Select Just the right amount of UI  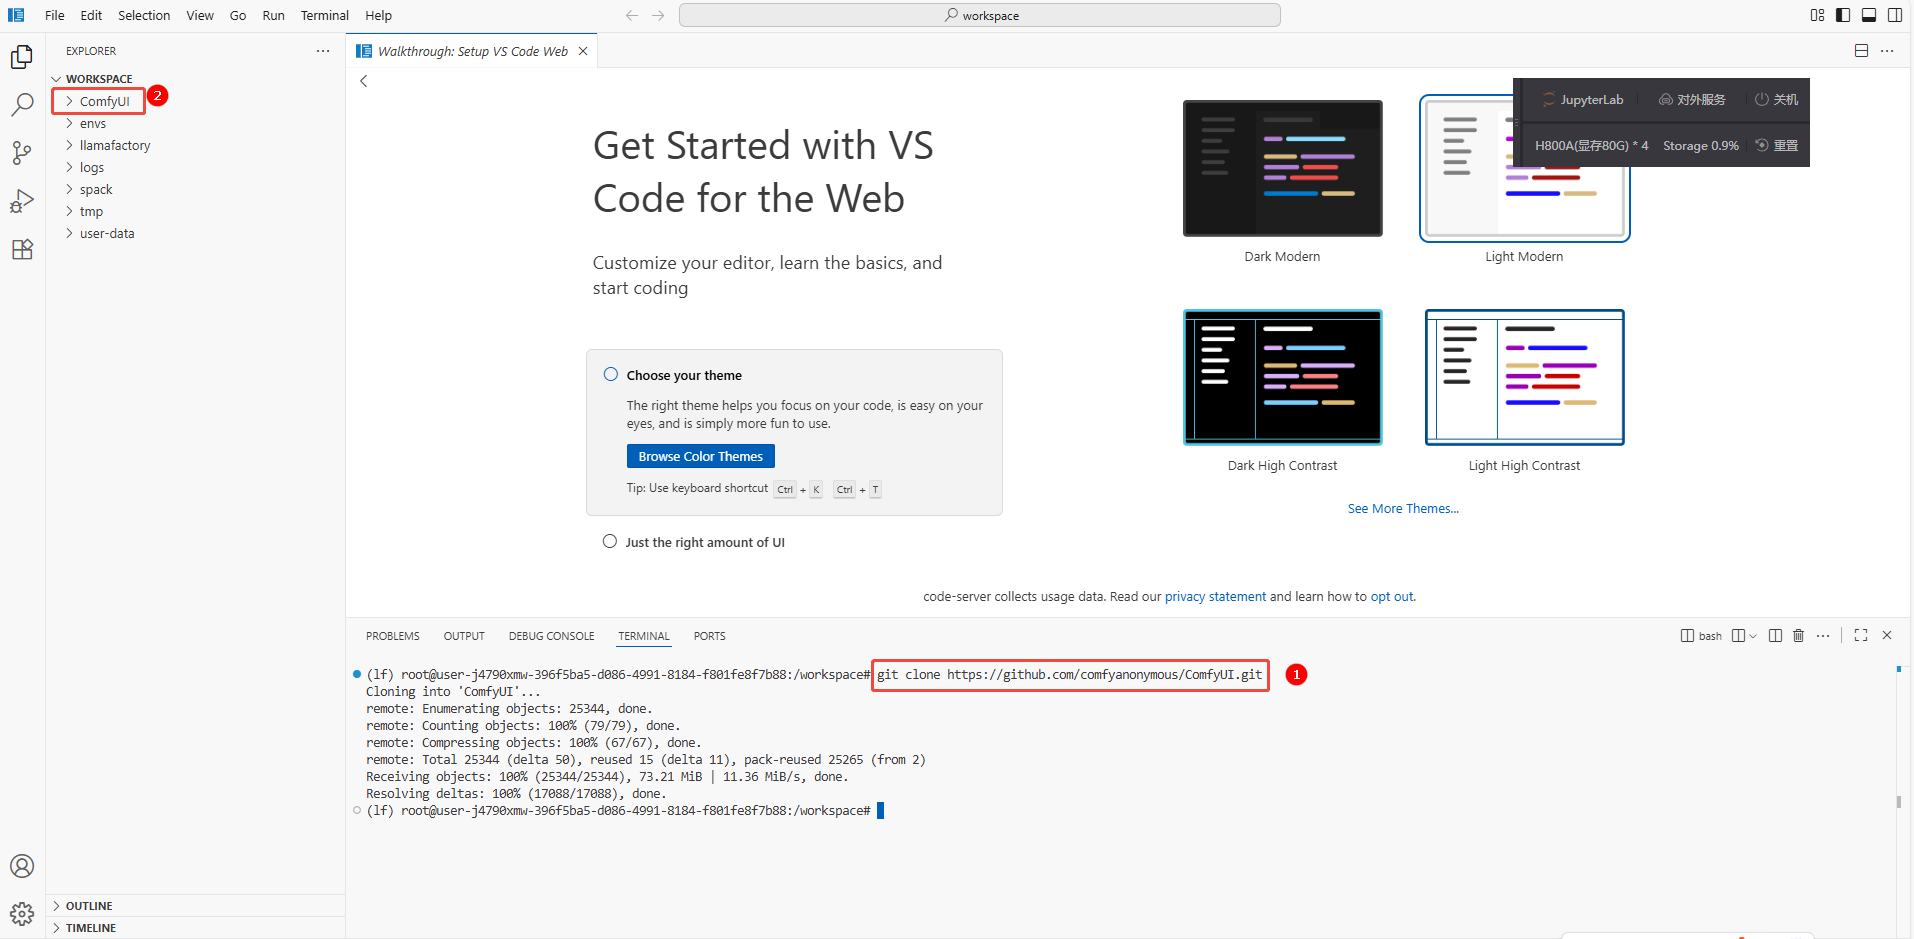[704, 542]
